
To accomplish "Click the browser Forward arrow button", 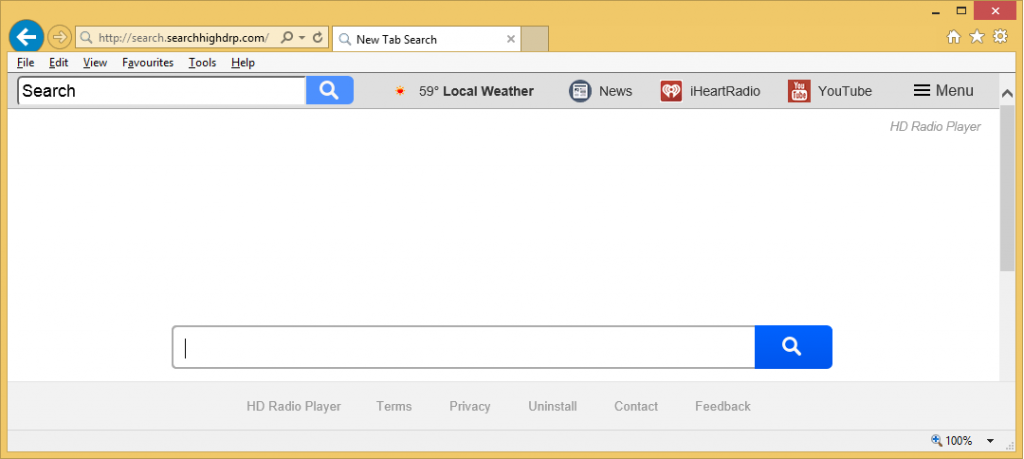I will [59, 37].
